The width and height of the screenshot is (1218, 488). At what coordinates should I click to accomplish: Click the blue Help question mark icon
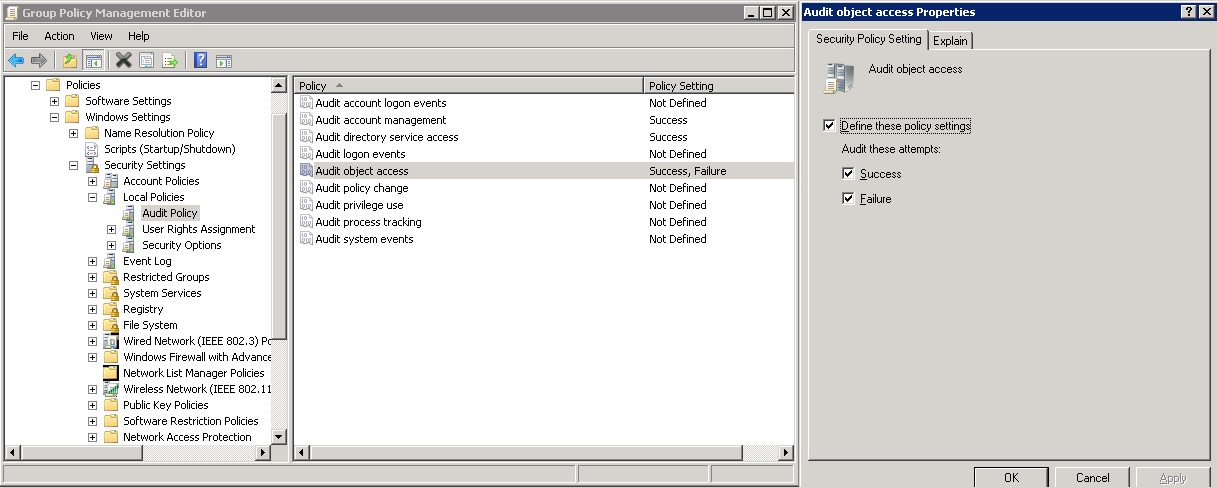pos(200,61)
